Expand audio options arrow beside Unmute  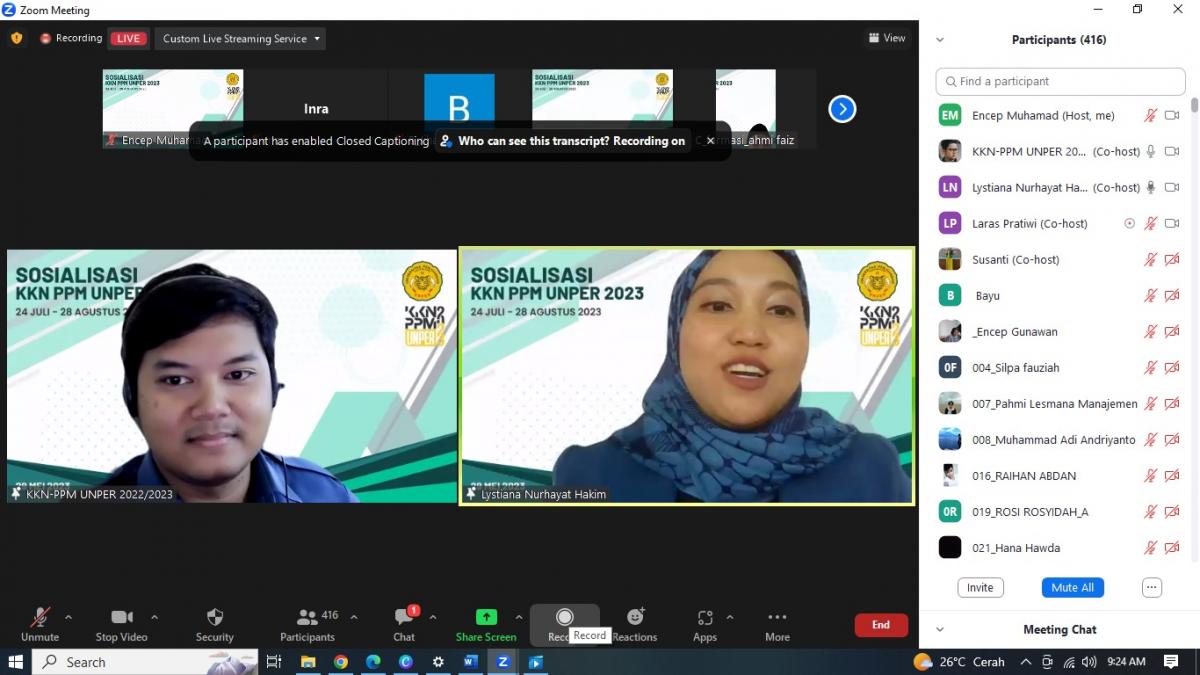[x=68, y=617]
